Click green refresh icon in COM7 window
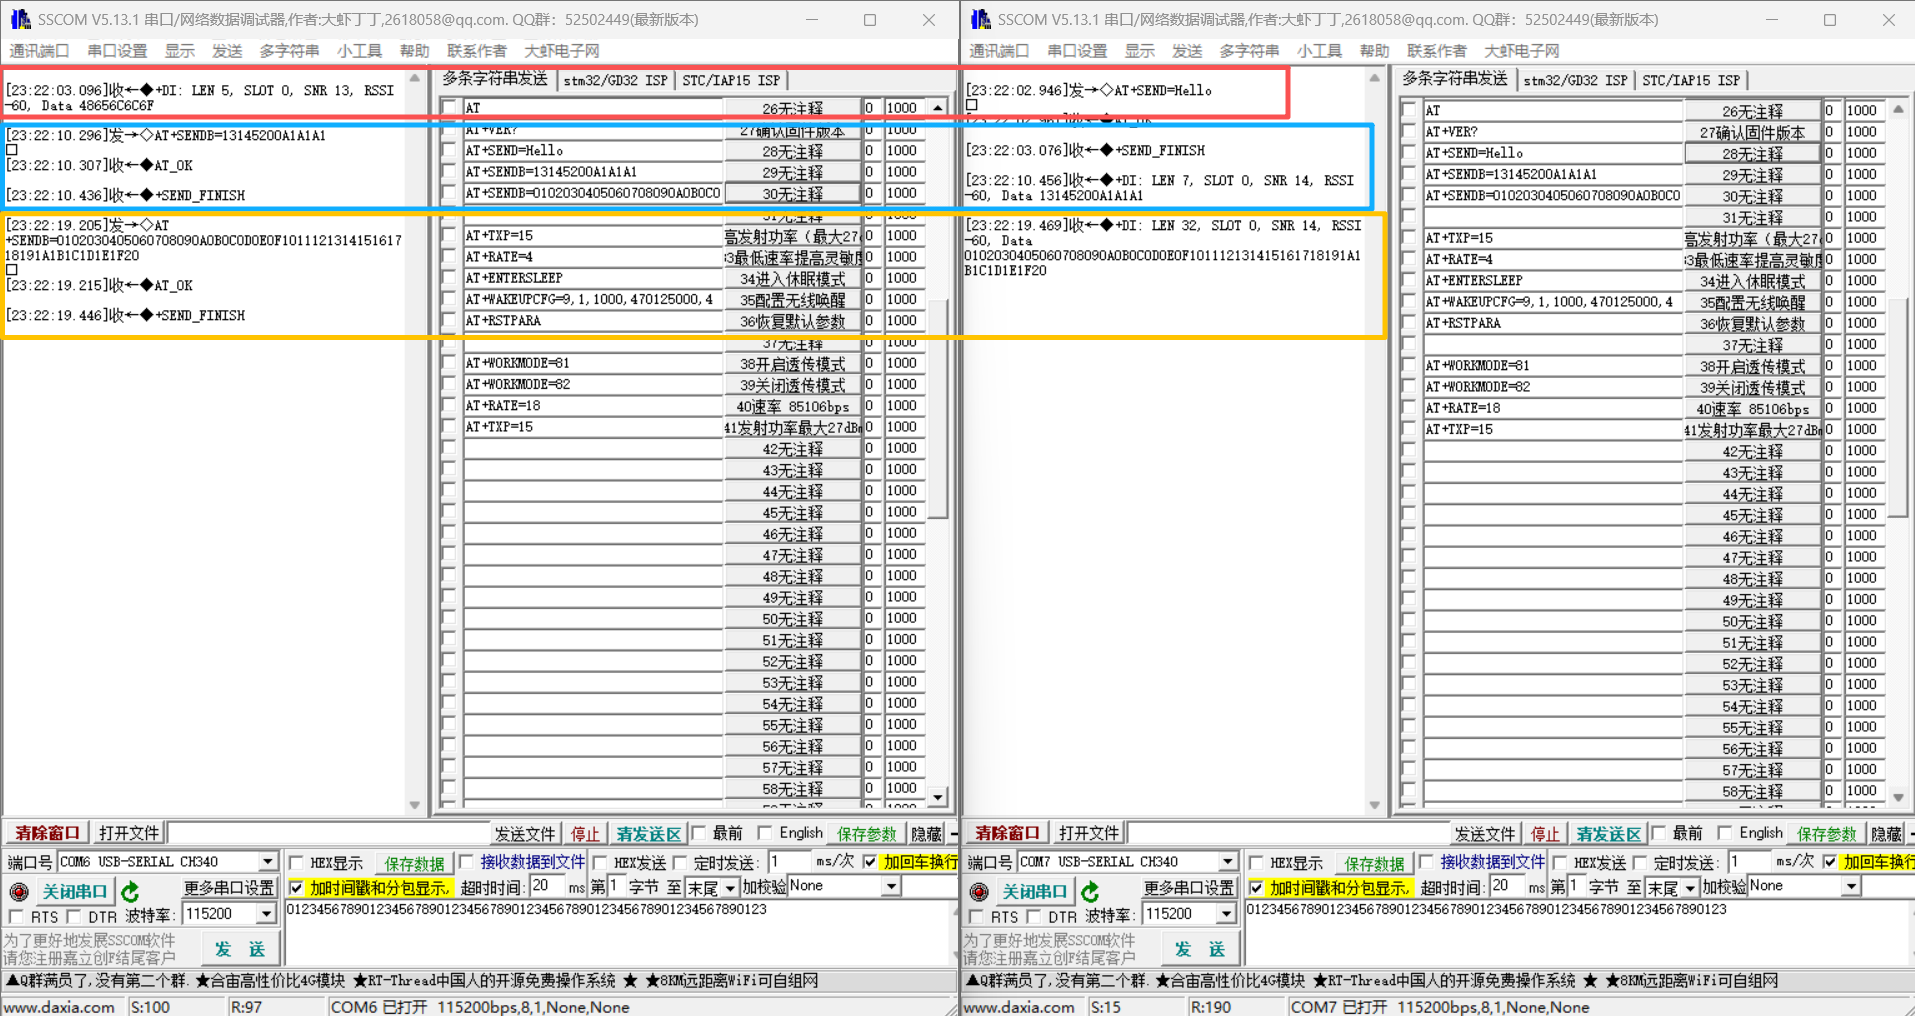Viewport: 1915px width, 1016px height. (x=1091, y=891)
